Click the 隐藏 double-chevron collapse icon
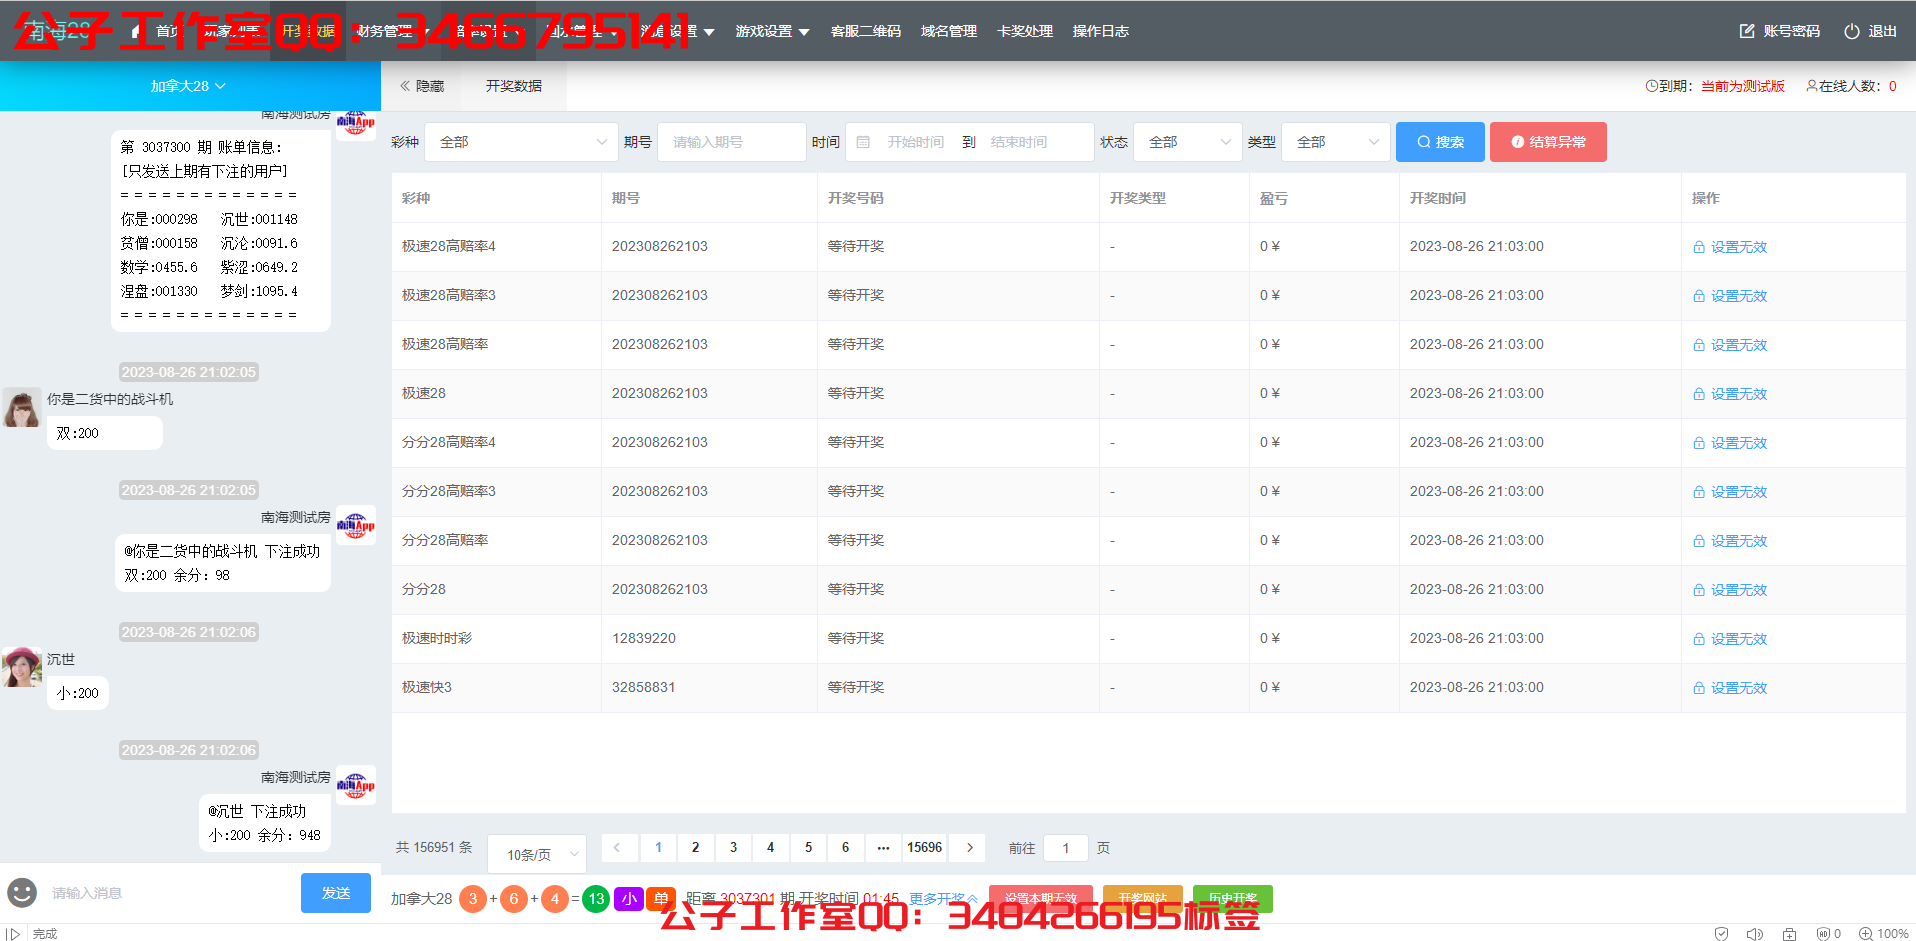 coord(405,86)
